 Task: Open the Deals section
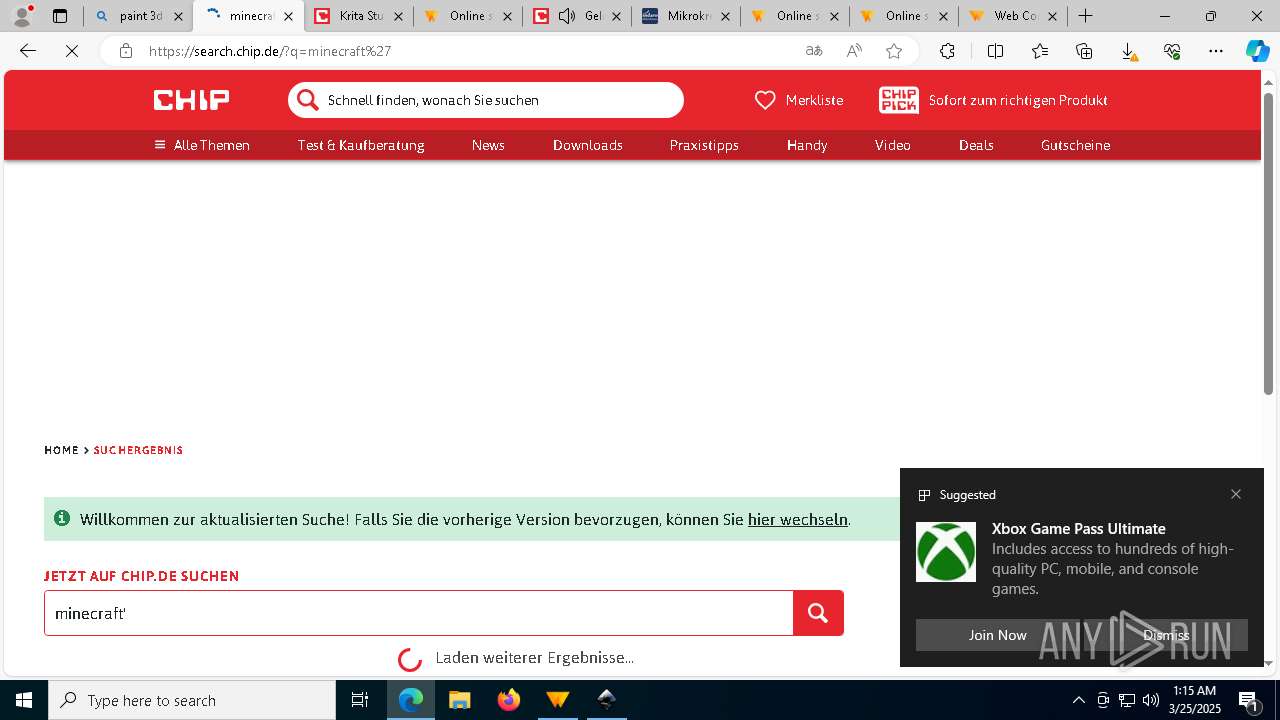976,145
